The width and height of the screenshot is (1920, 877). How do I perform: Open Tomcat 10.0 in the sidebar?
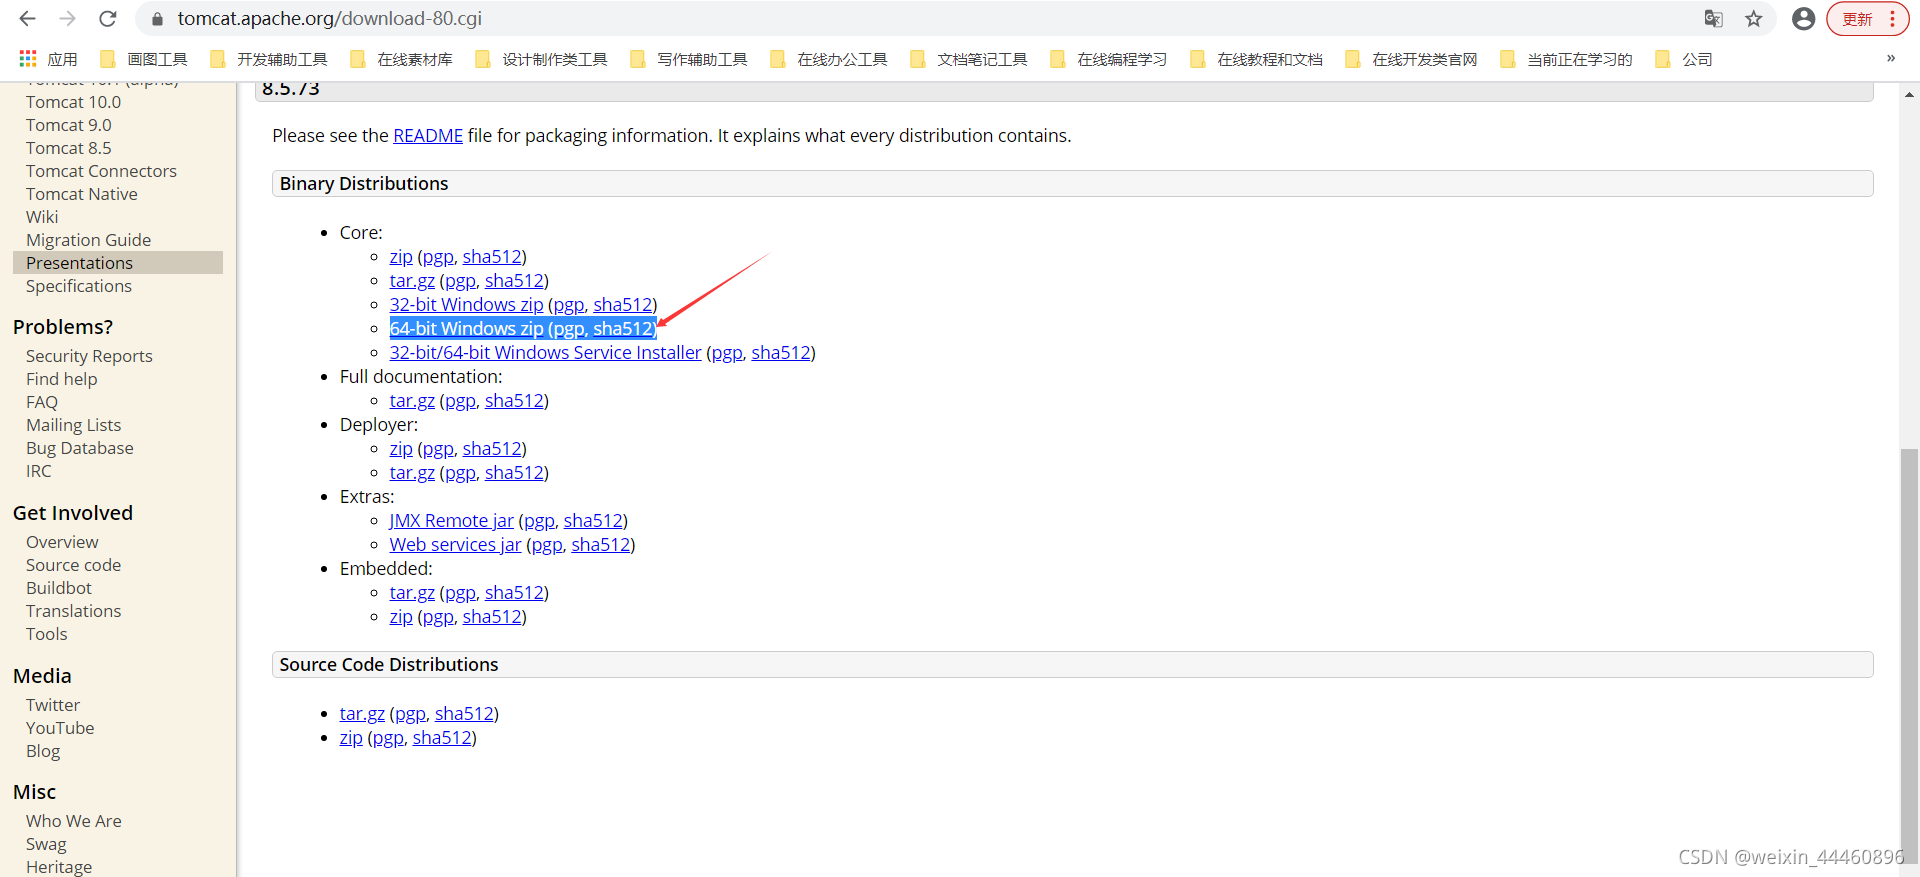click(73, 102)
